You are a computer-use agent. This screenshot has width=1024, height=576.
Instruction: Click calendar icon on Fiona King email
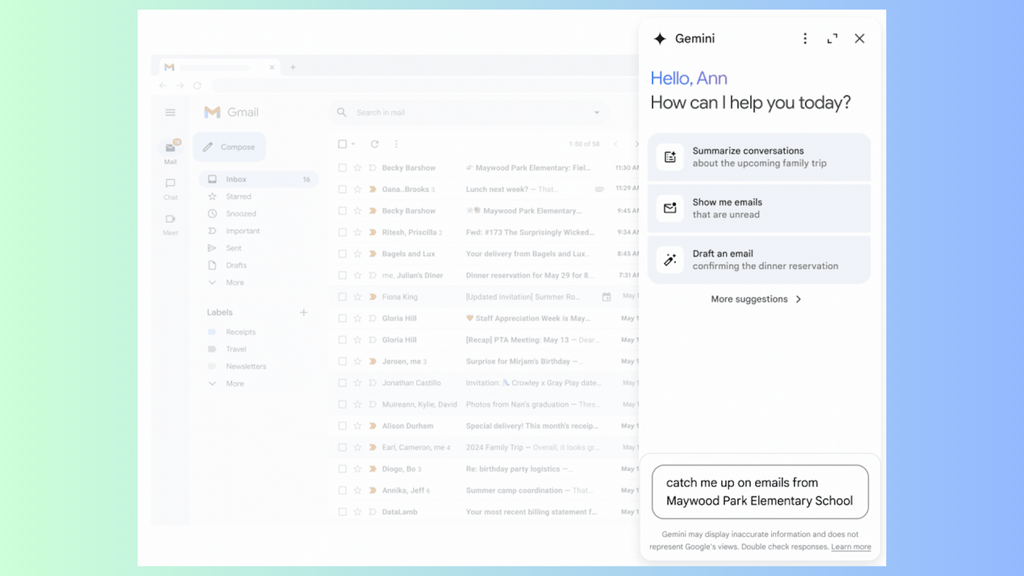tap(606, 296)
